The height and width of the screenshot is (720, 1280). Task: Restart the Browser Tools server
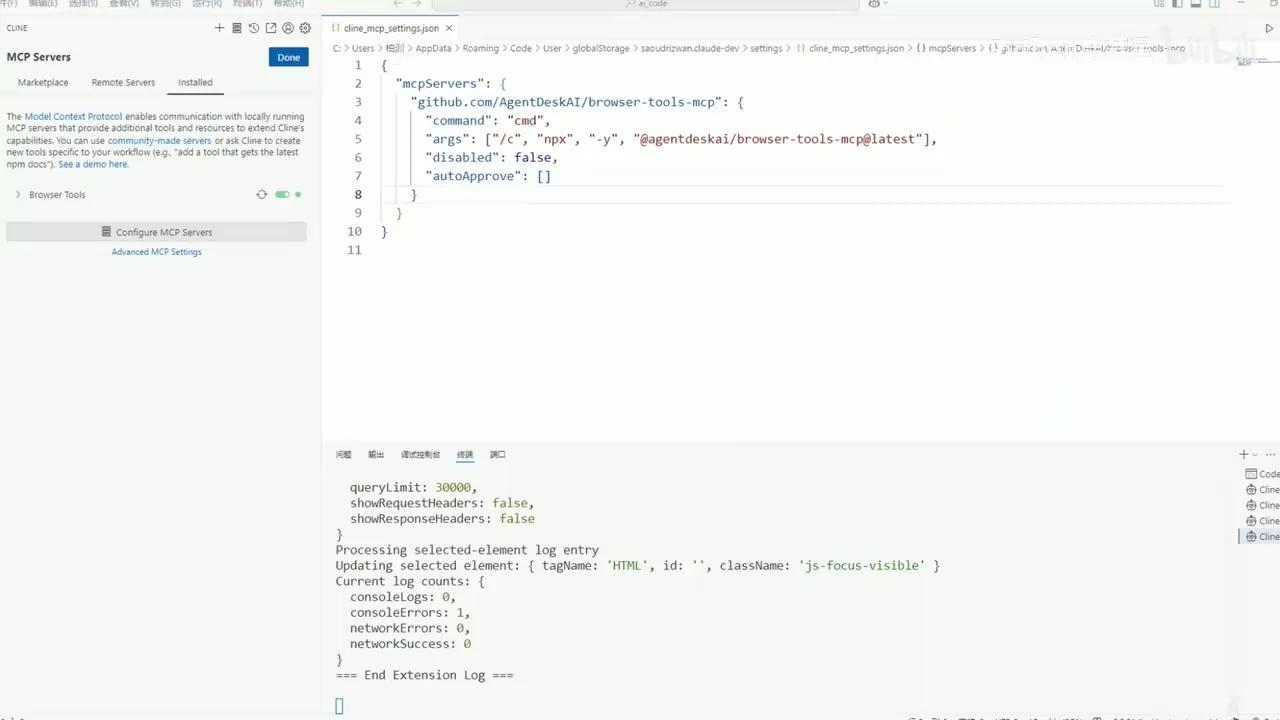pyautogui.click(x=261, y=194)
